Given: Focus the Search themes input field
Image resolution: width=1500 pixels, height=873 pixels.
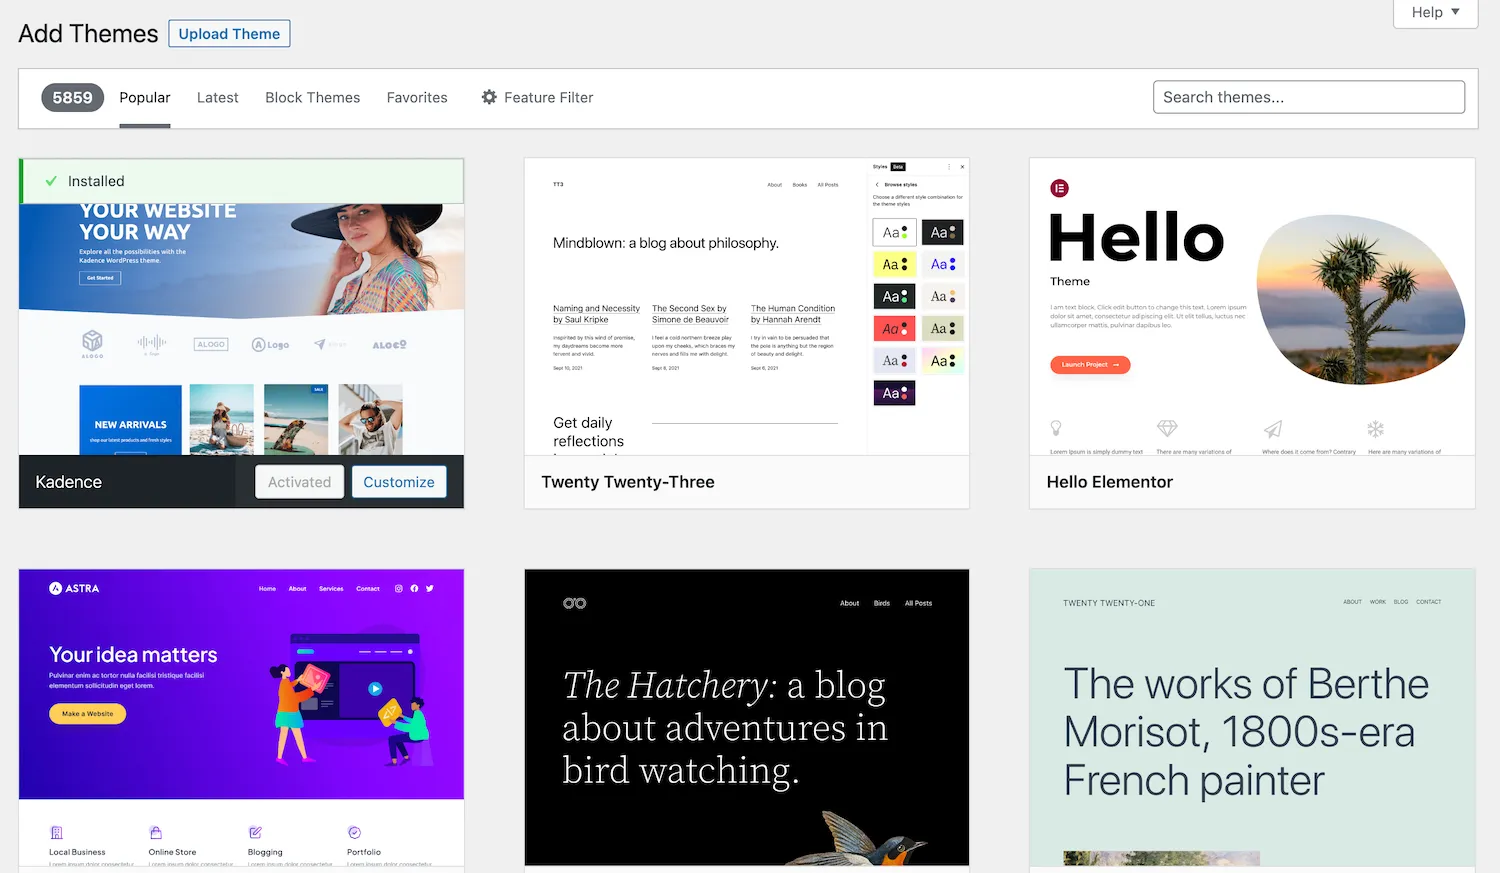Looking at the screenshot, I should (1309, 97).
